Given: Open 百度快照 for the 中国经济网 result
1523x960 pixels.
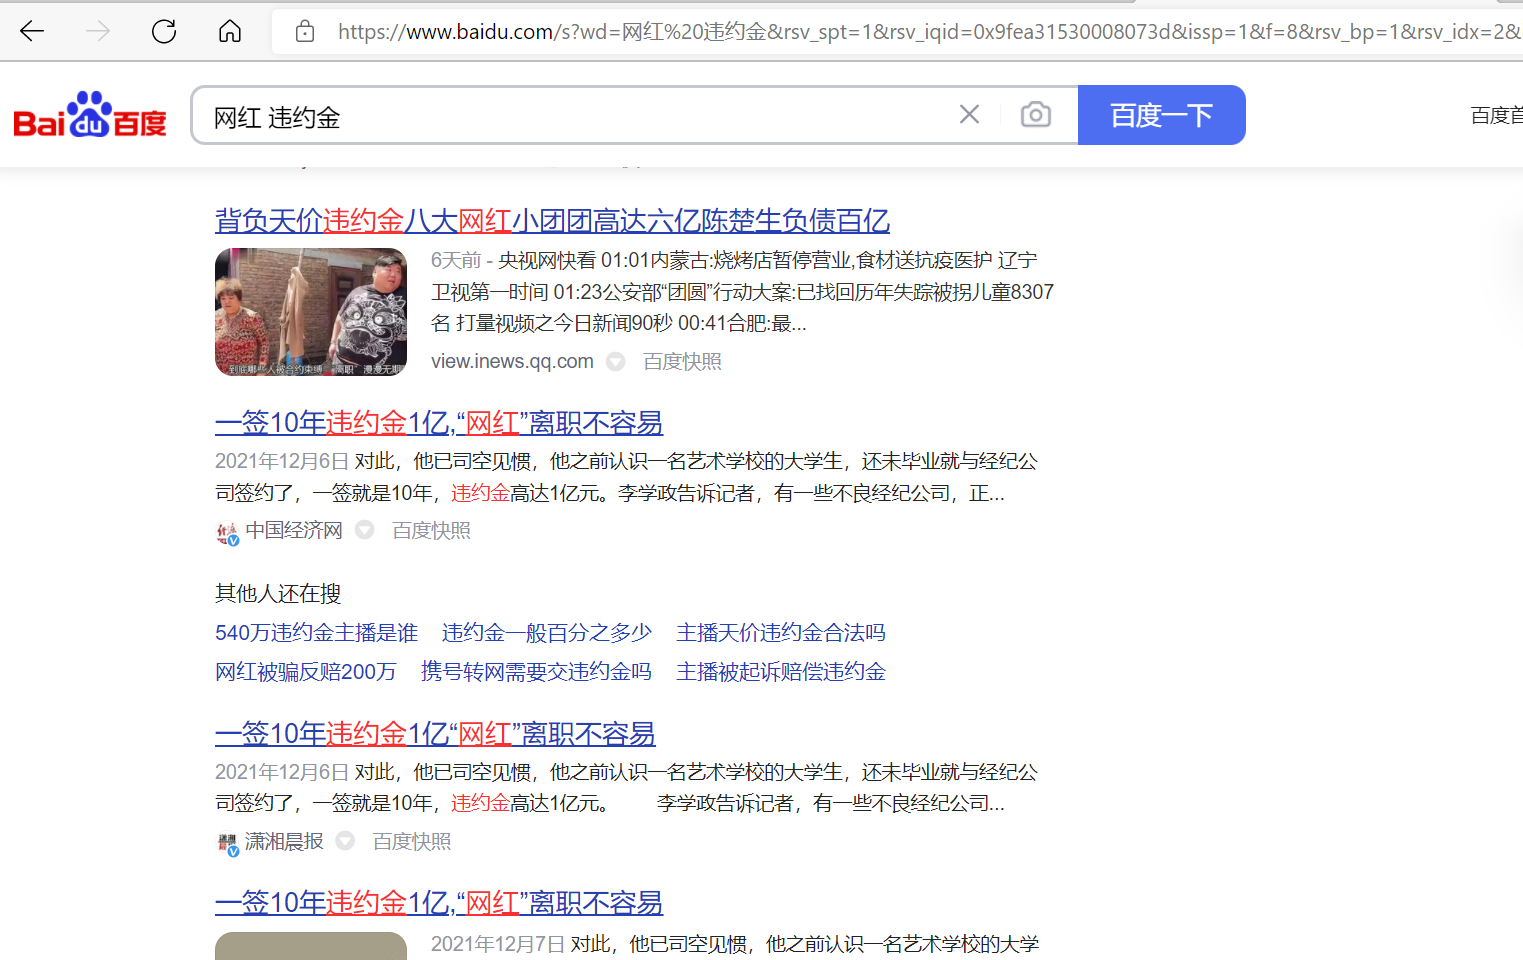Looking at the screenshot, I should coord(430,530).
